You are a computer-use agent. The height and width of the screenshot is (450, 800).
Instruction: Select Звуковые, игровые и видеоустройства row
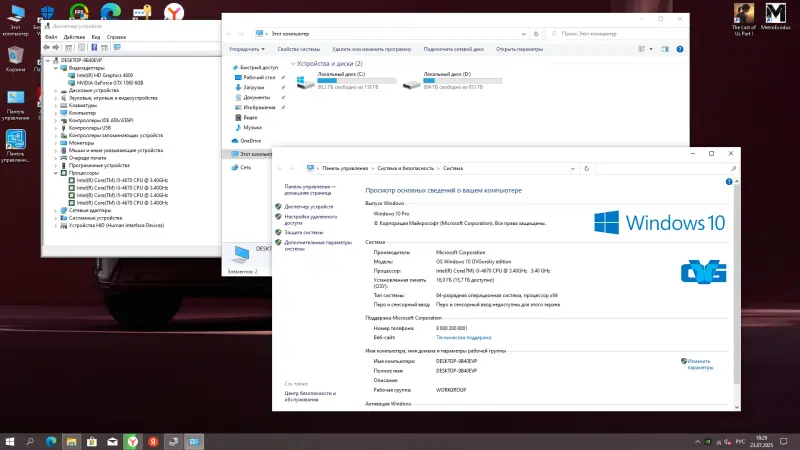click(x=113, y=98)
